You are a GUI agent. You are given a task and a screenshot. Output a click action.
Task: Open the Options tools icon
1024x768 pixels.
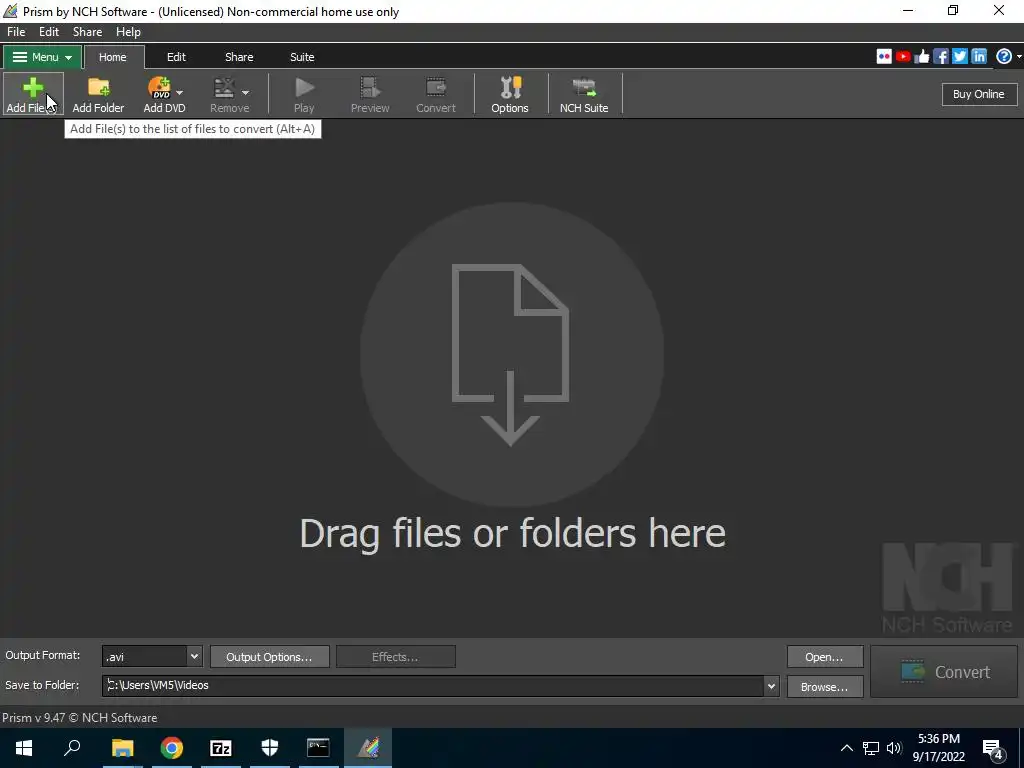pyautogui.click(x=509, y=94)
